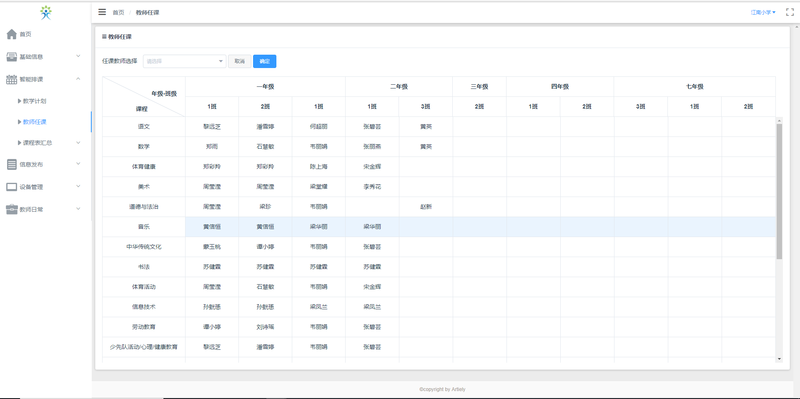Screen dimensions: 800x399
Task: Click the fullscreen icon at top right
Action: [x=790, y=12]
